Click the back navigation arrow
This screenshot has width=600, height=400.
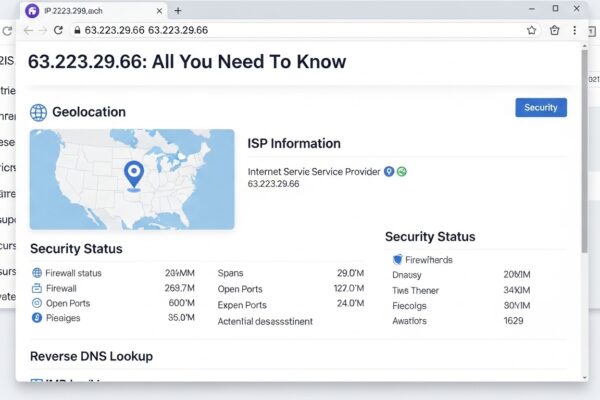(x=29, y=30)
